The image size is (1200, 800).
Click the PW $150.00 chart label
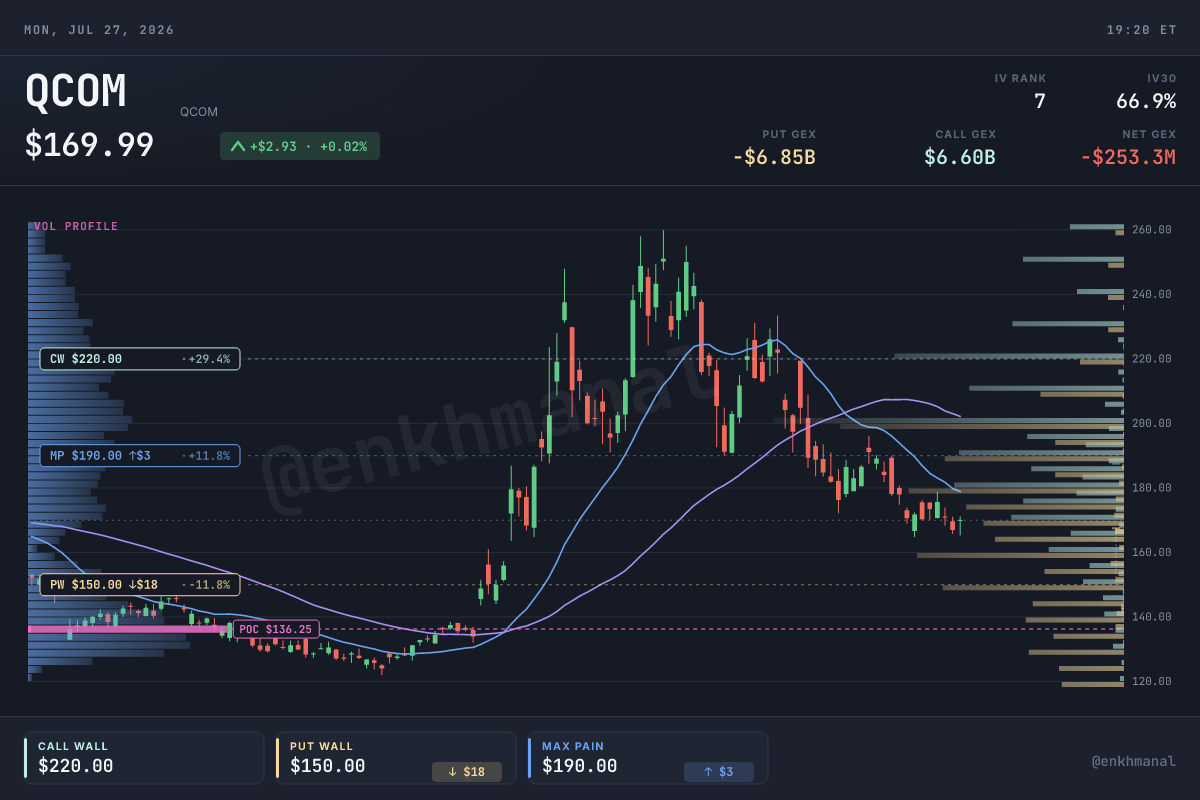pyautogui.click(x=140, y=584)
